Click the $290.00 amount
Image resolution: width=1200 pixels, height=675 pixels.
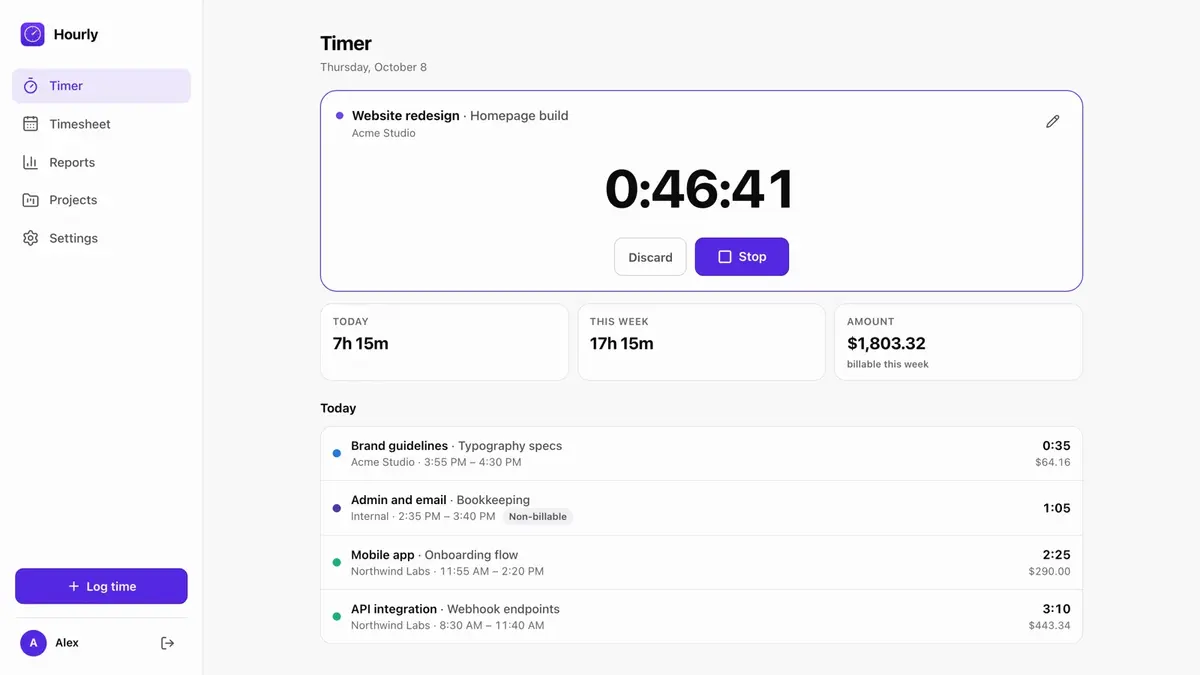[x=1049, y=572]
